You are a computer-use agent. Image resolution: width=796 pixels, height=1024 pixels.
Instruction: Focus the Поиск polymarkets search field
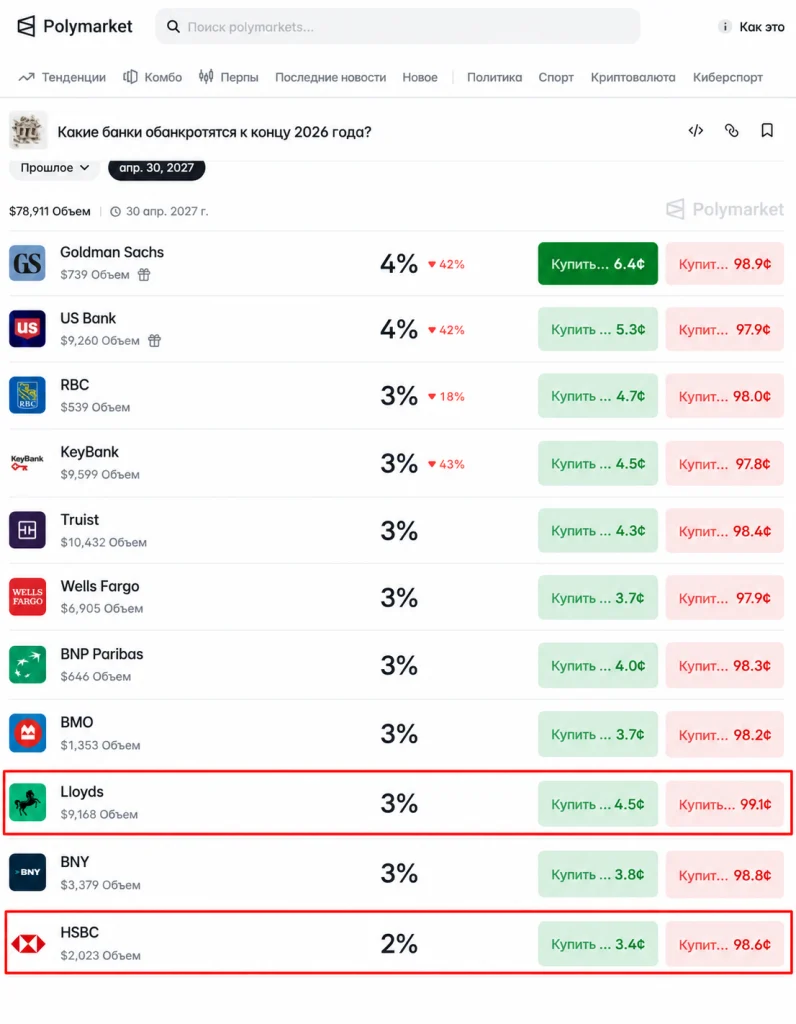398,27
